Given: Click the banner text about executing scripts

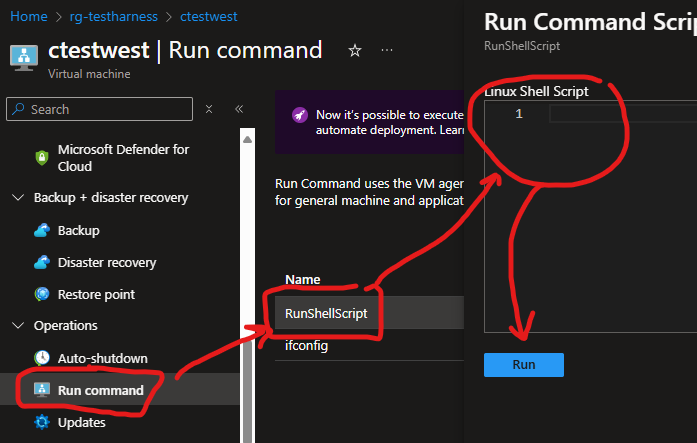Looking at the screenshot, I should pyautogui.click(x=390, y=123).
